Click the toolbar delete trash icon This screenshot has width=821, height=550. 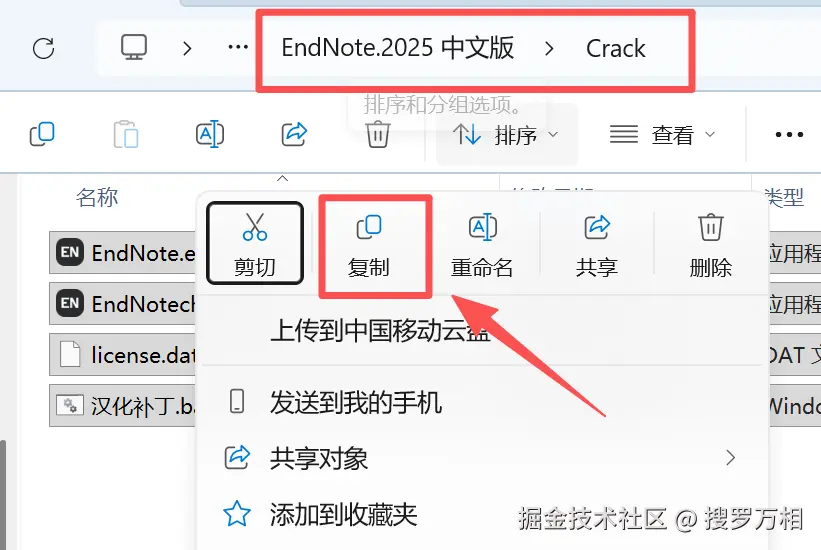pyautogui.click(x=378, y=135)
